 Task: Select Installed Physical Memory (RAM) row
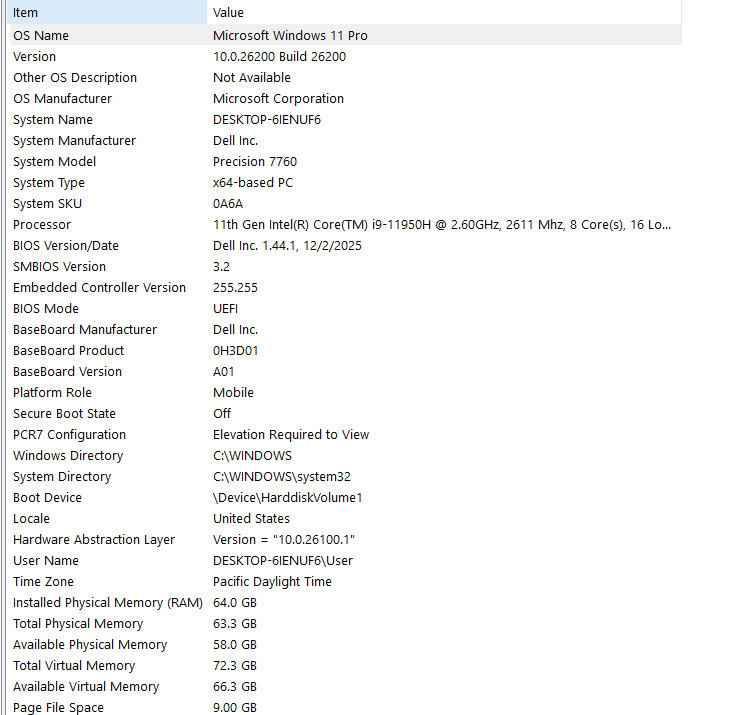tap(346, 603)
